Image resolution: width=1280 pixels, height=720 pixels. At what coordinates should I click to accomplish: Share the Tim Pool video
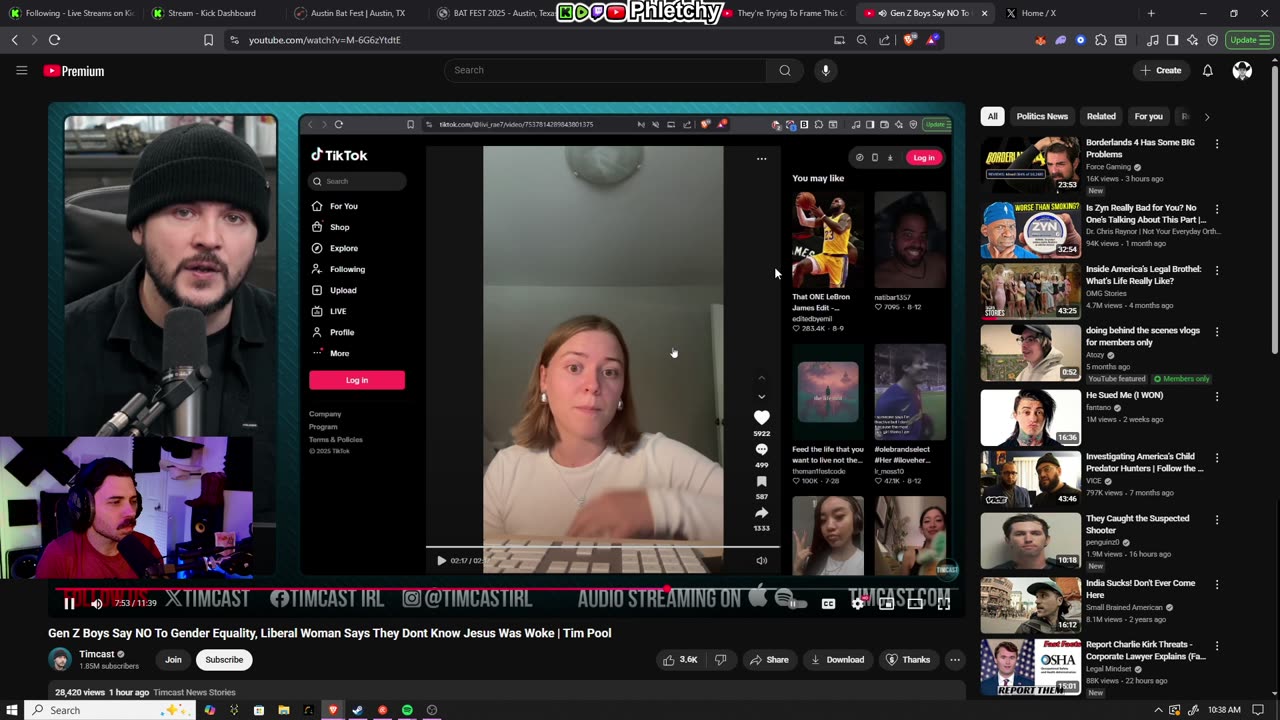coord(770,660)
